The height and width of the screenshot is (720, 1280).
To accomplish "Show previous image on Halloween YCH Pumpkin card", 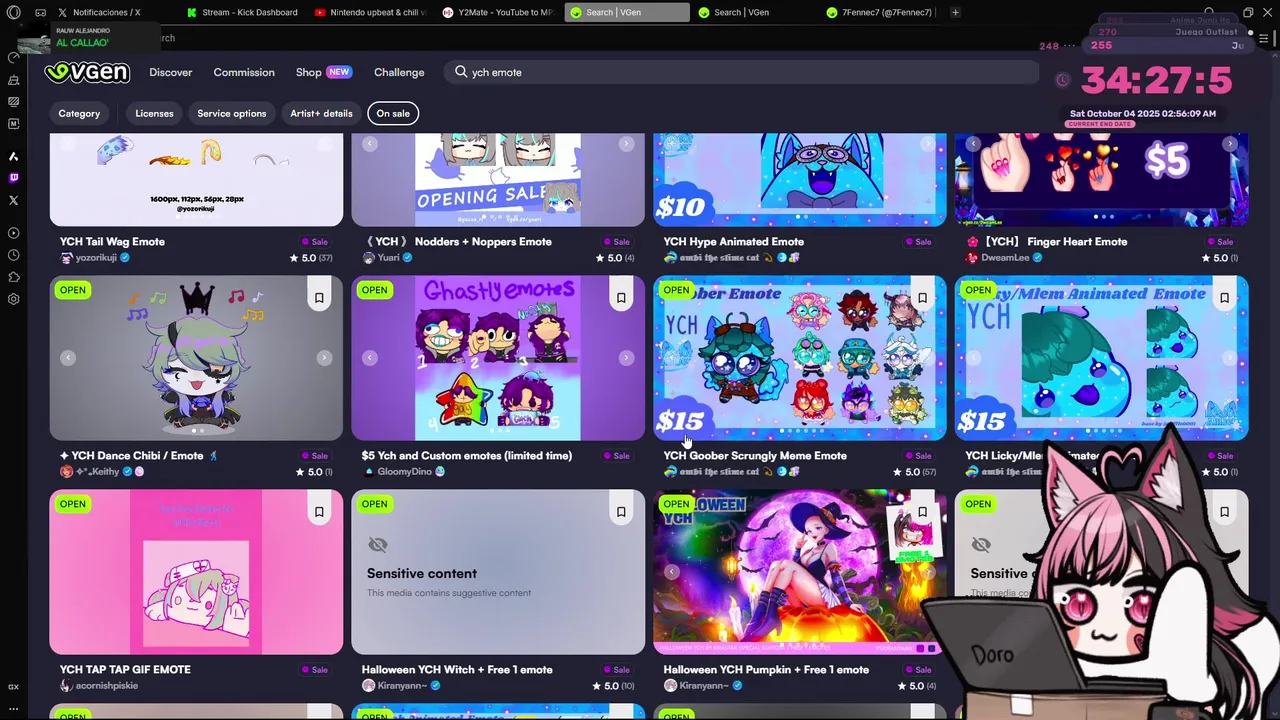I will pyautogui.click(x=672, y=572).
